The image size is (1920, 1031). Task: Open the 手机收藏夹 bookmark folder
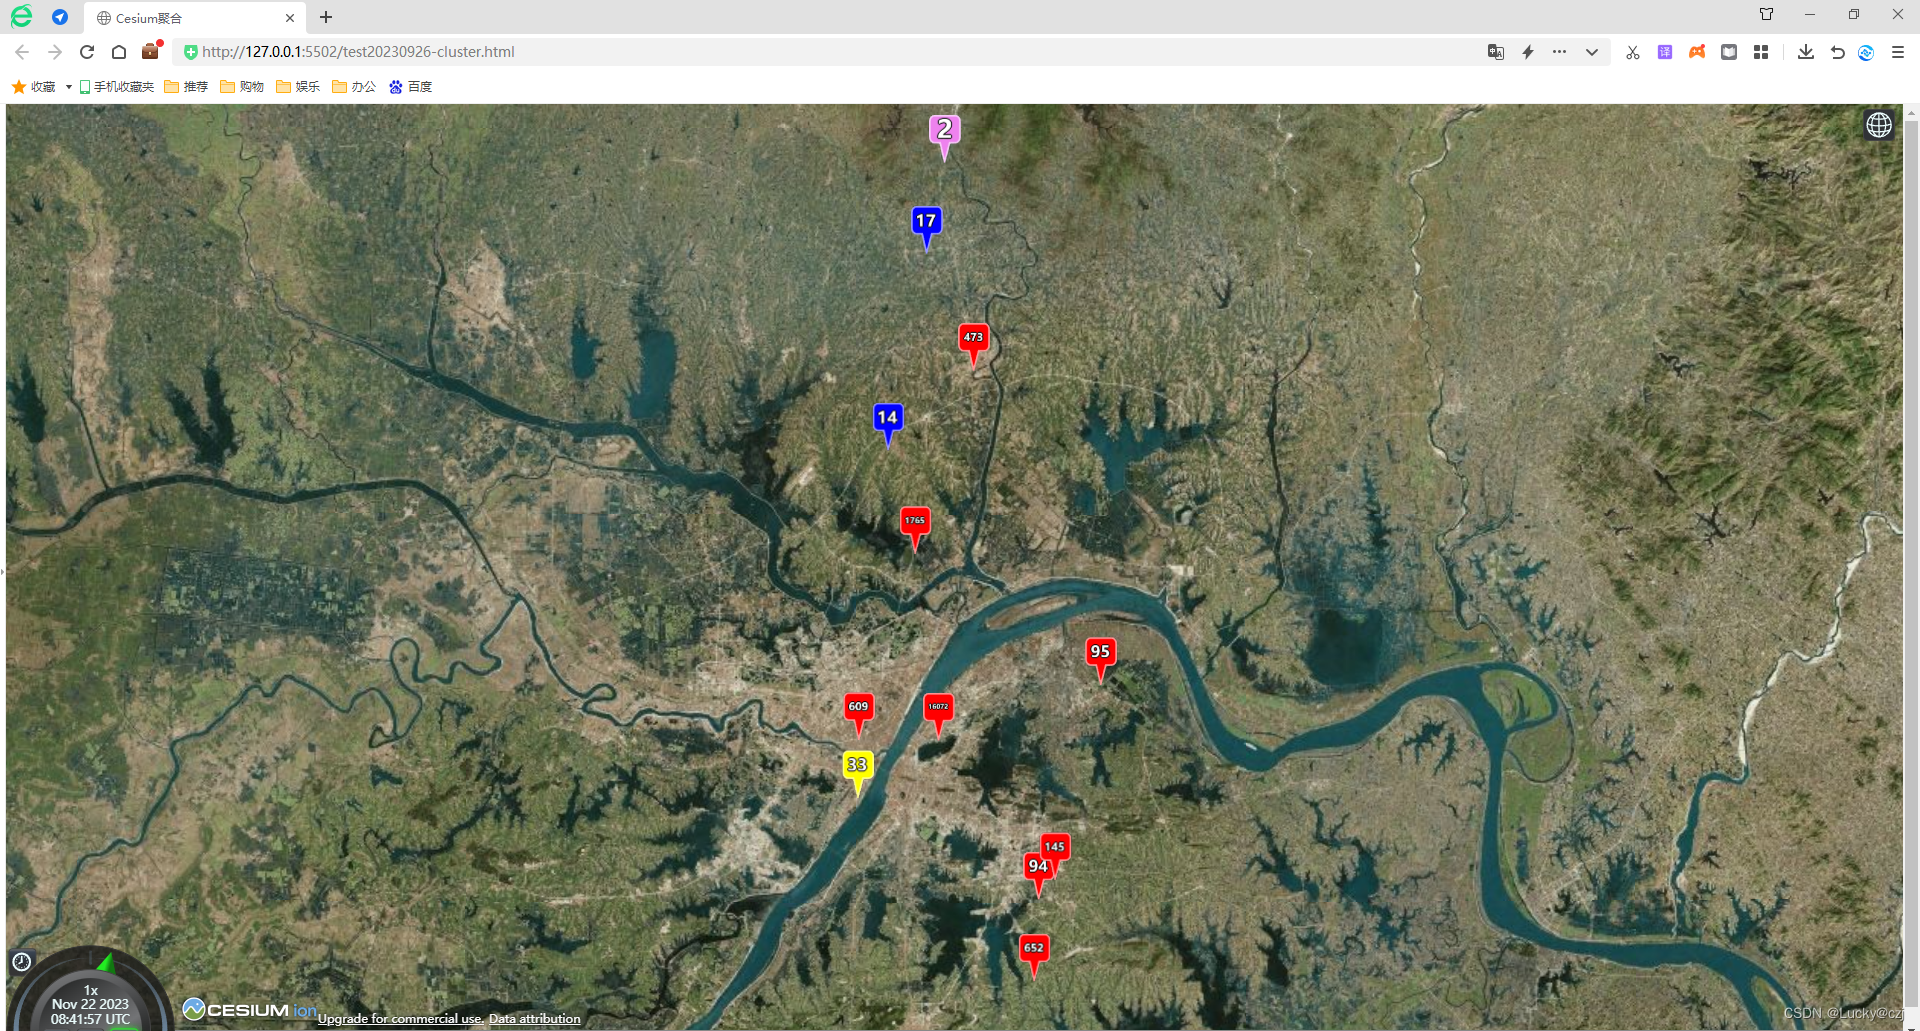[116, 87]
